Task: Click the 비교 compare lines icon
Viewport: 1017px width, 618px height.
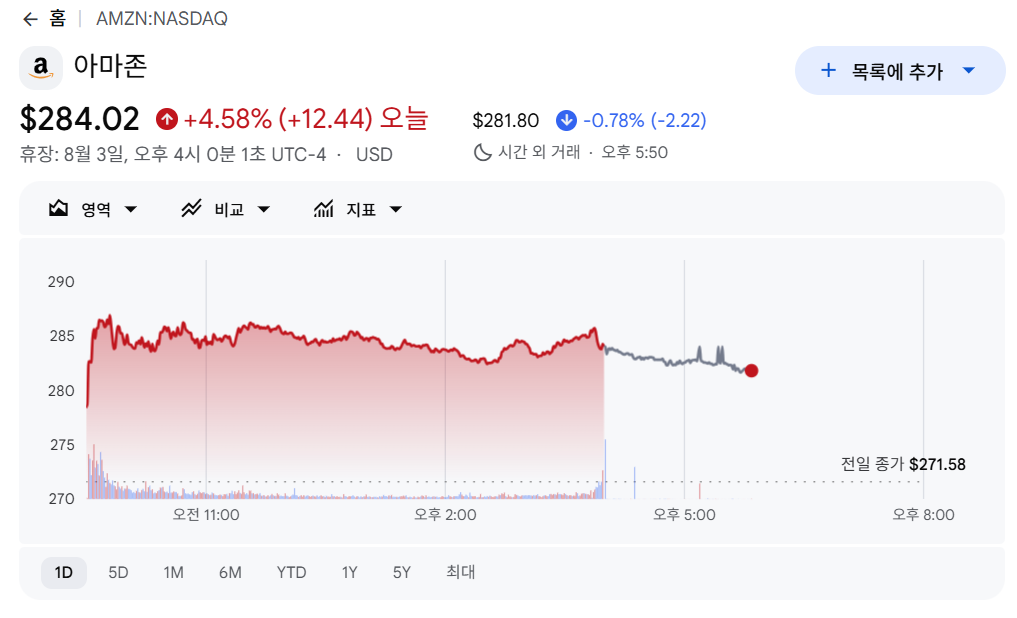Action: pos(191,209)
